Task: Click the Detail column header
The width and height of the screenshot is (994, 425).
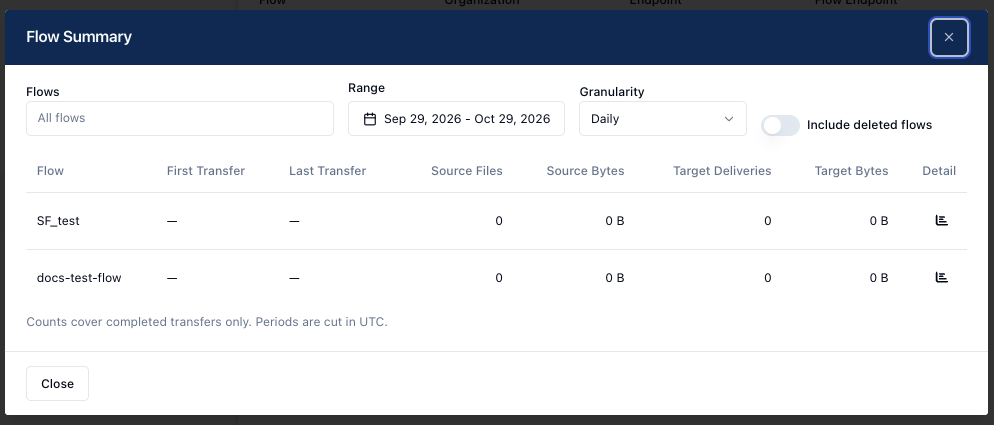Action: [x=939, y=171]
